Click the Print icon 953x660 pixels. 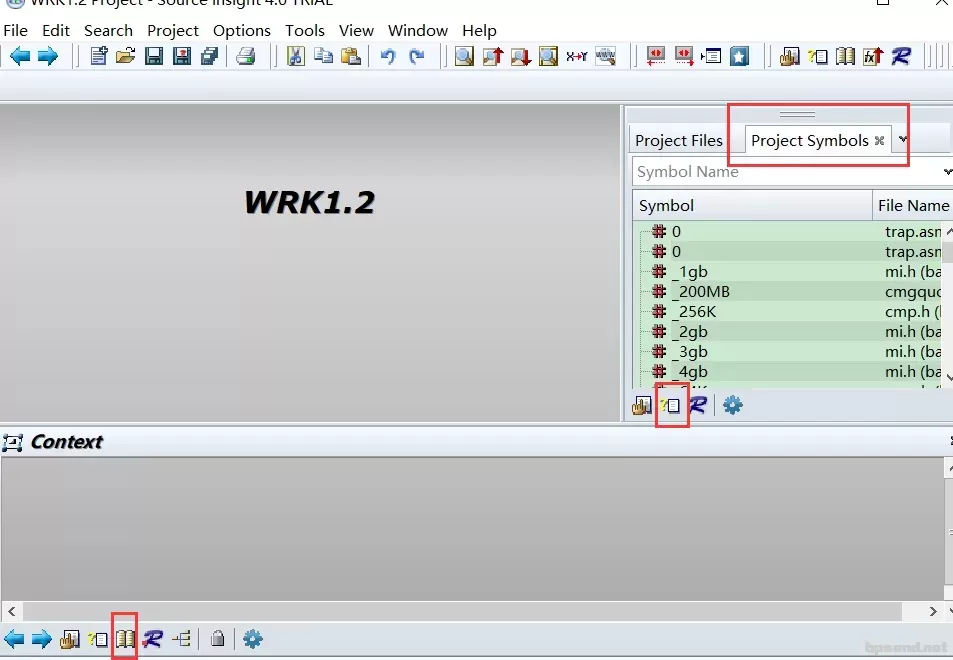[x=246, y=57]
